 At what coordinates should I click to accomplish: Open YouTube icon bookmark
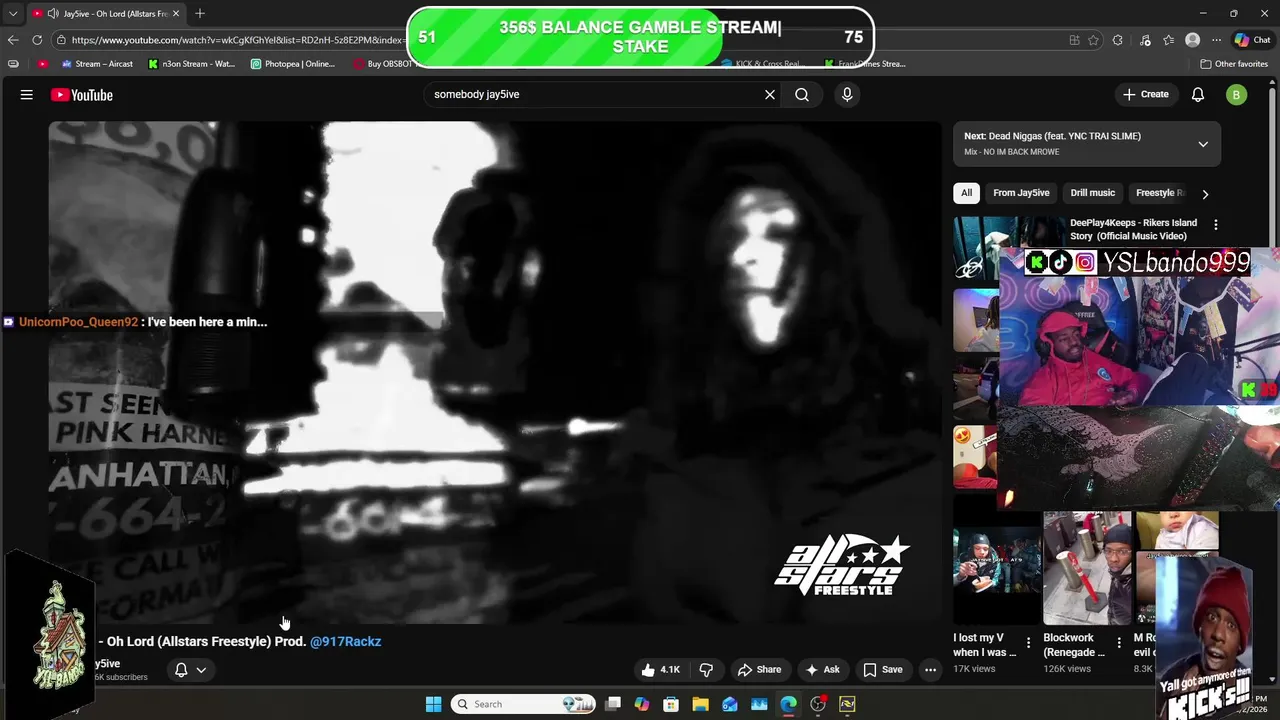pos(42,64)
